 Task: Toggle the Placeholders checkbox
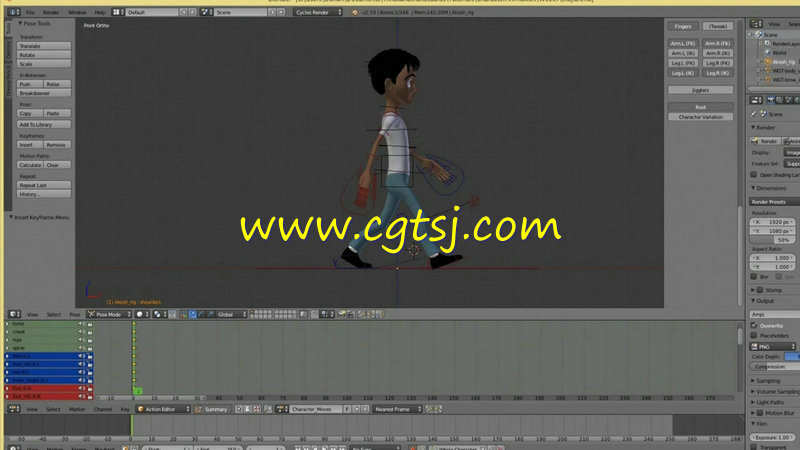[x=754, y=335]
